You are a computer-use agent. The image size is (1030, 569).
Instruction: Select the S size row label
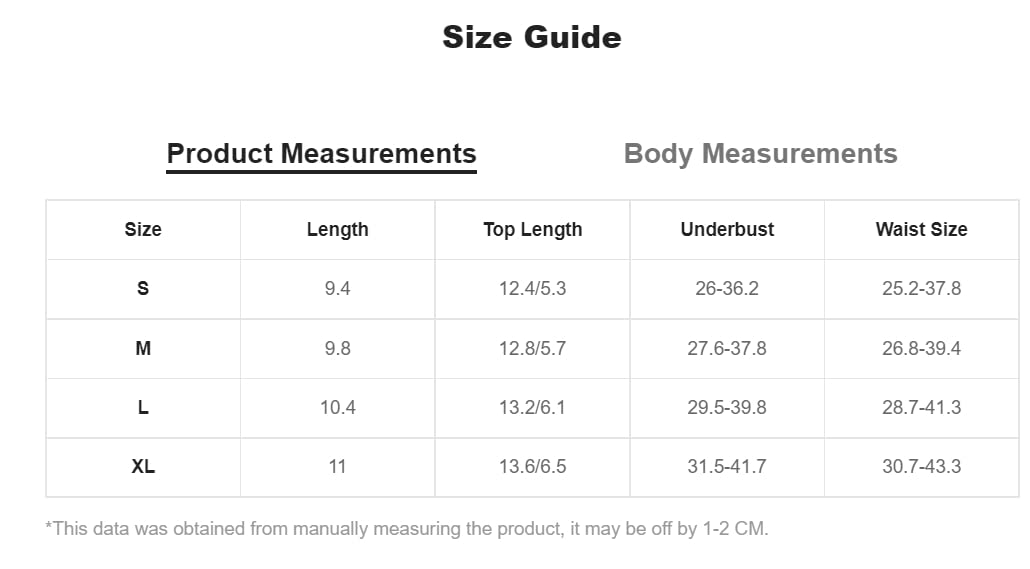143,288
